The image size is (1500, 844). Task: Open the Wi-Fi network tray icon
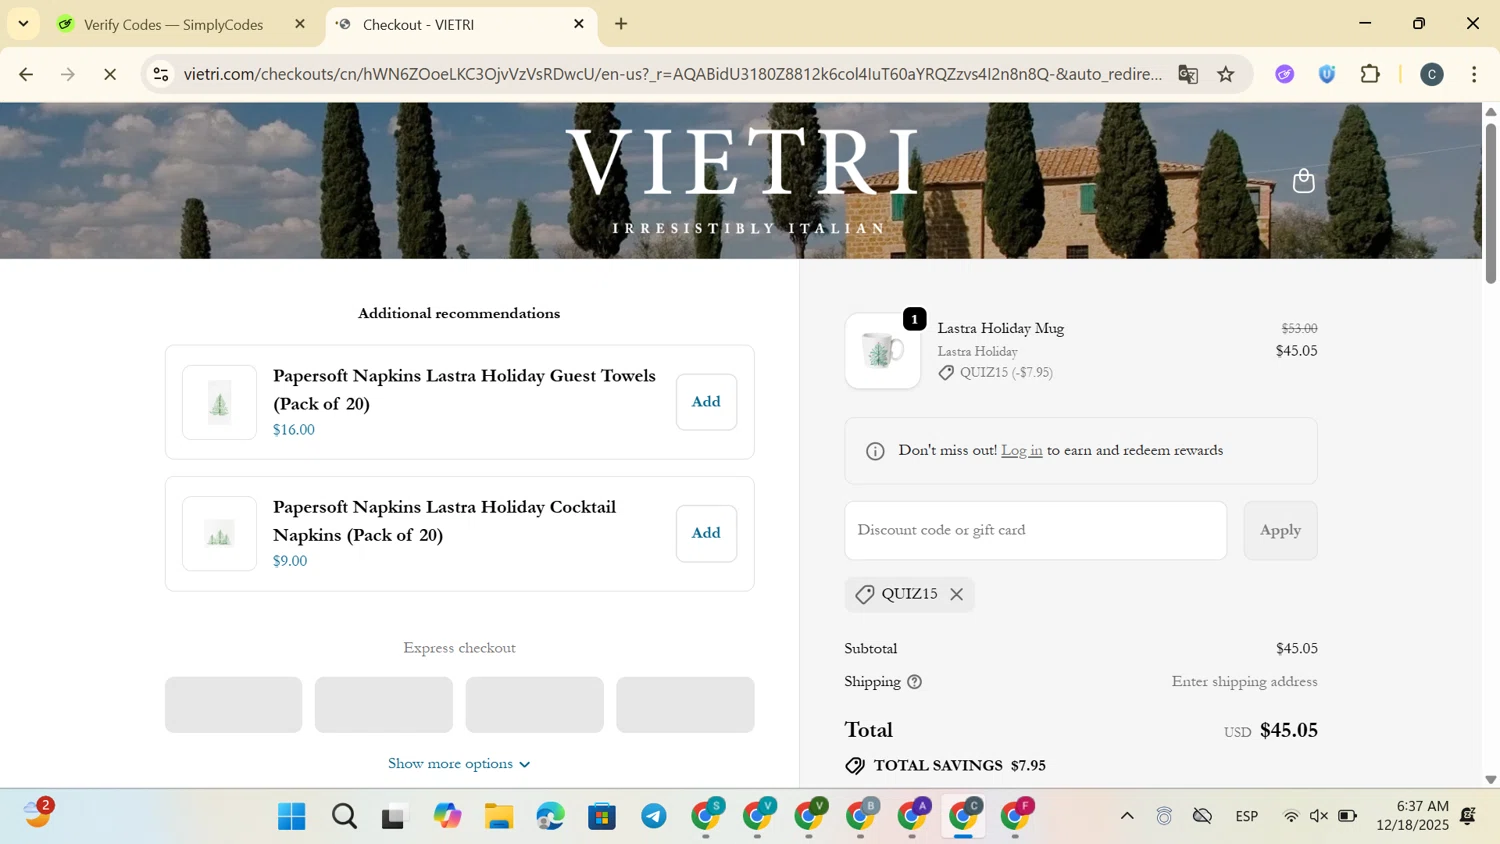[x=1291, y=817]
